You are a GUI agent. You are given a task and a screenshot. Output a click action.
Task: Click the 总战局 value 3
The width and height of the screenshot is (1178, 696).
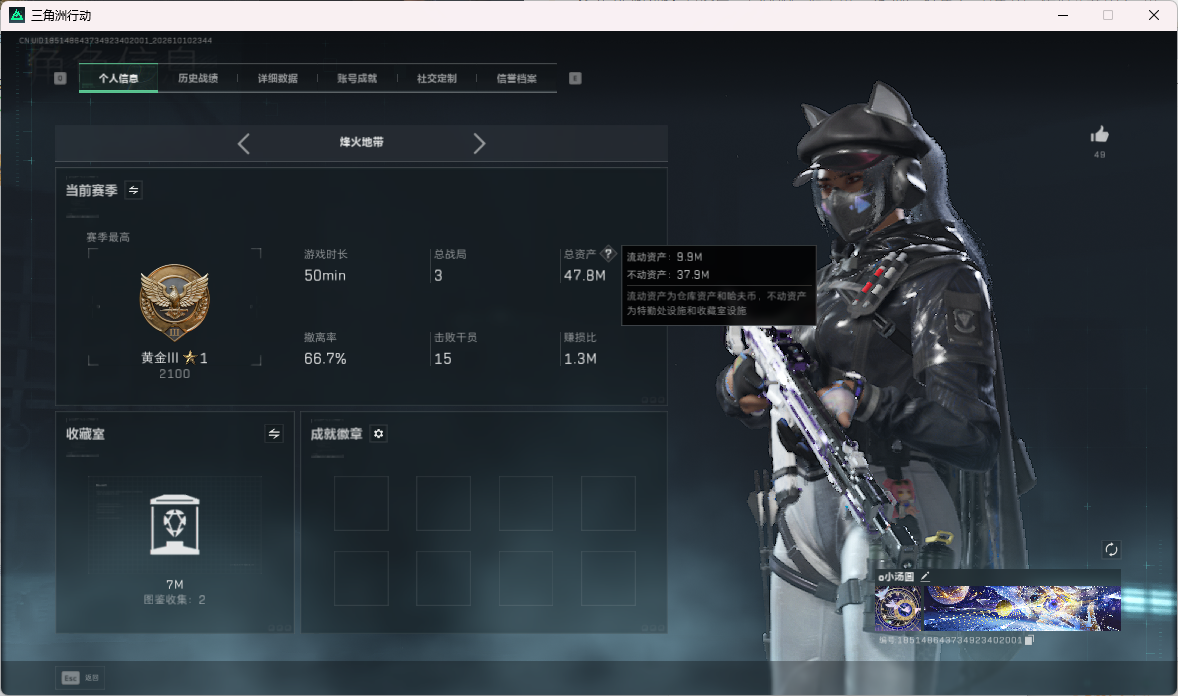tap(439, 276)
